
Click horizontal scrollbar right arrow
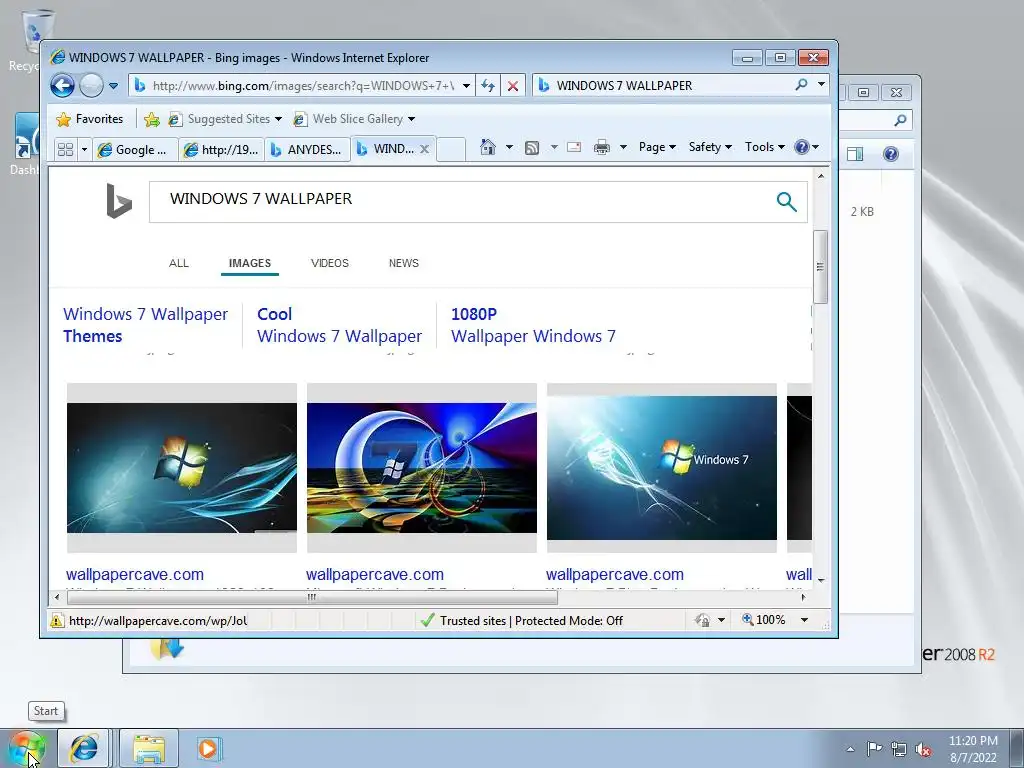point(803,597)
